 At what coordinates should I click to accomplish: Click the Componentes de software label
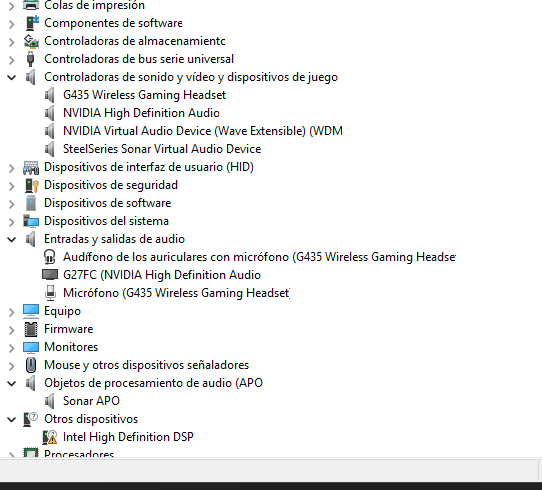pos(113,23)
